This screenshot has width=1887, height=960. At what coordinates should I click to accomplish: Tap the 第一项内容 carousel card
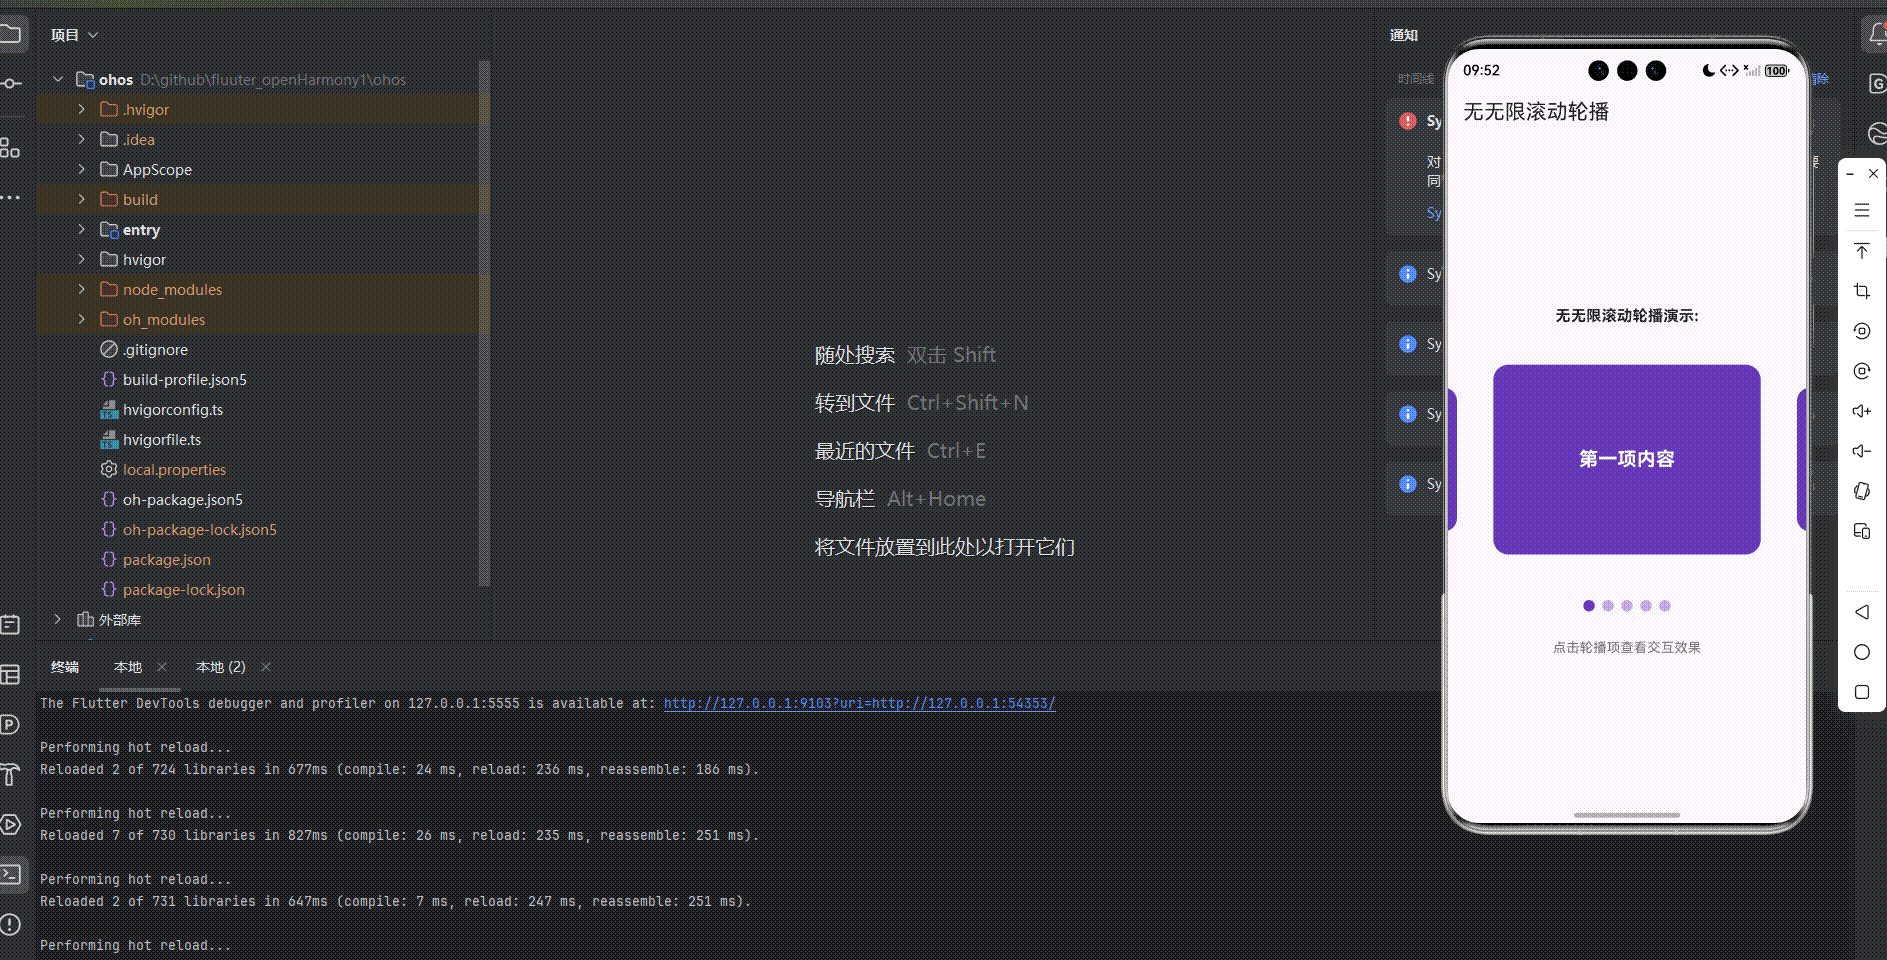click(1627, 459)
